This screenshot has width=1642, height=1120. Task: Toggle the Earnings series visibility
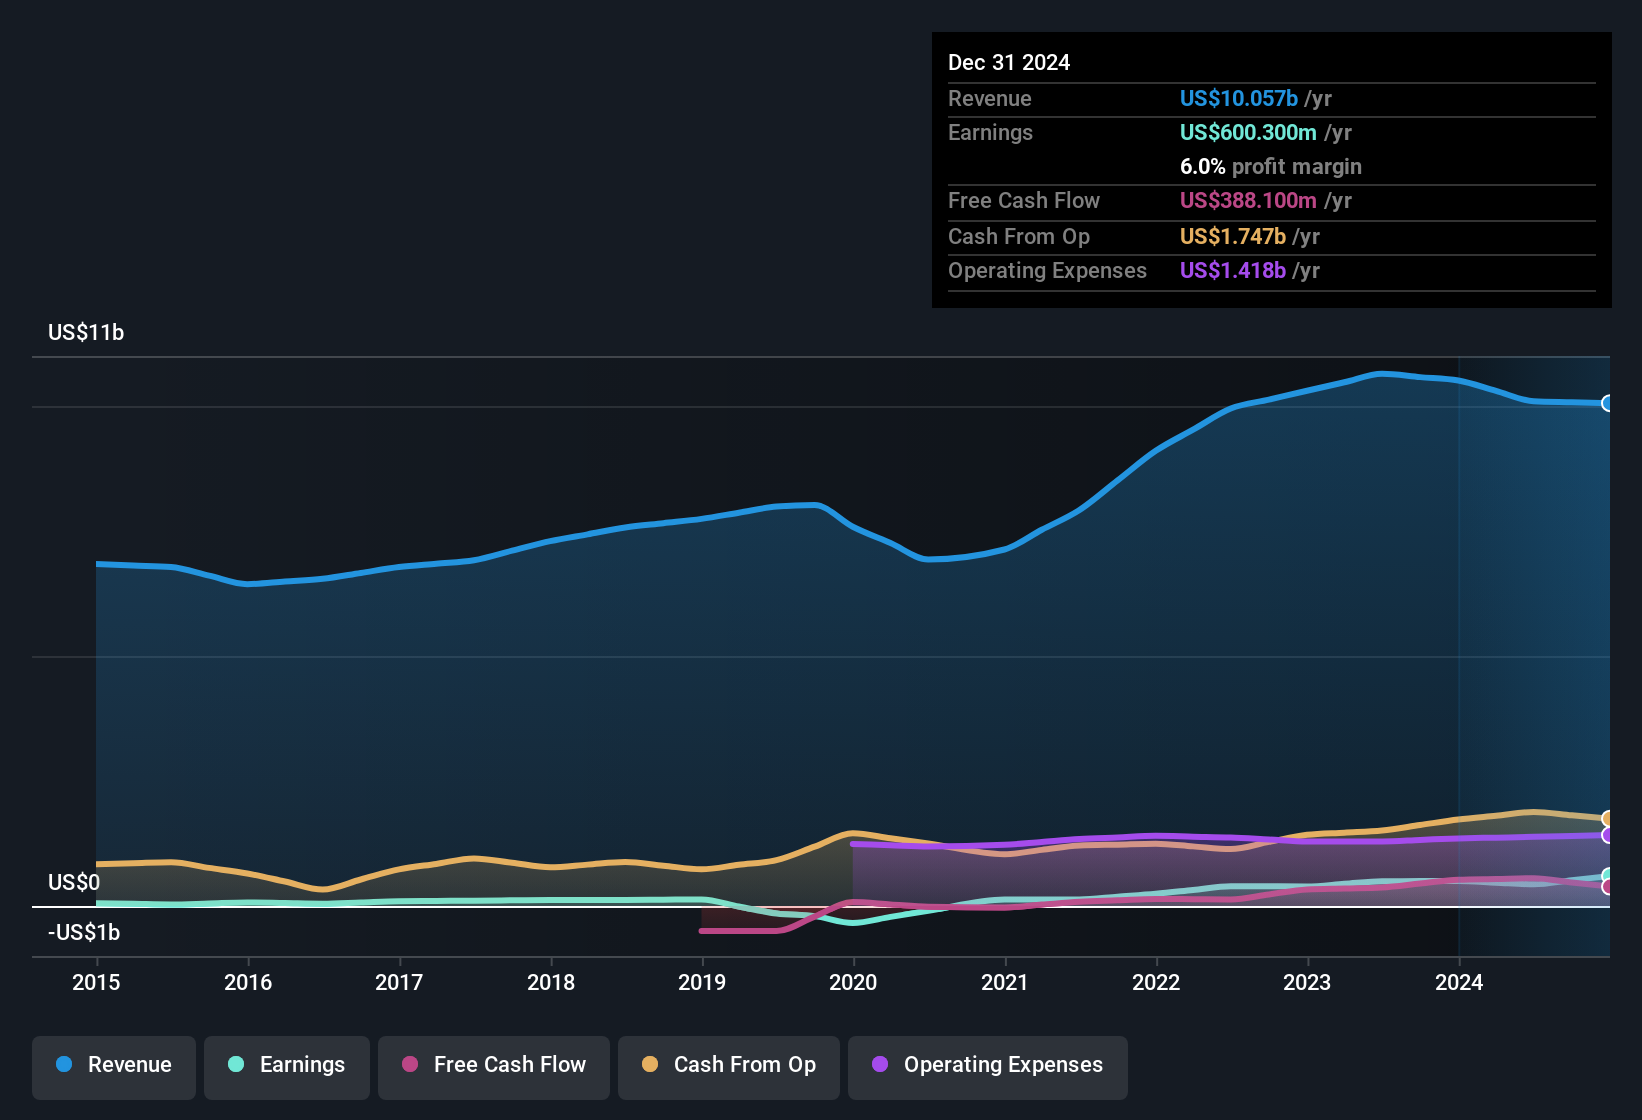(287, 1065)
